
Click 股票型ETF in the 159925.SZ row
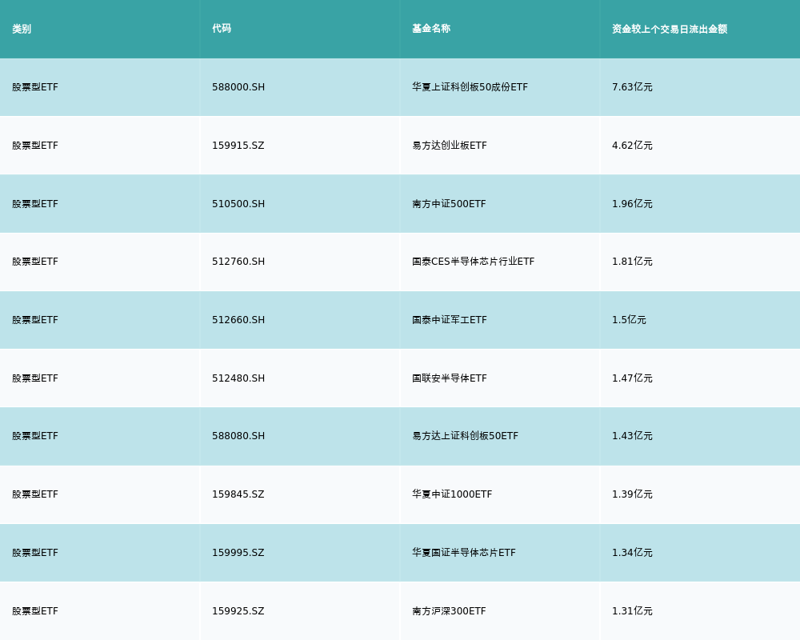coord(35,611)
